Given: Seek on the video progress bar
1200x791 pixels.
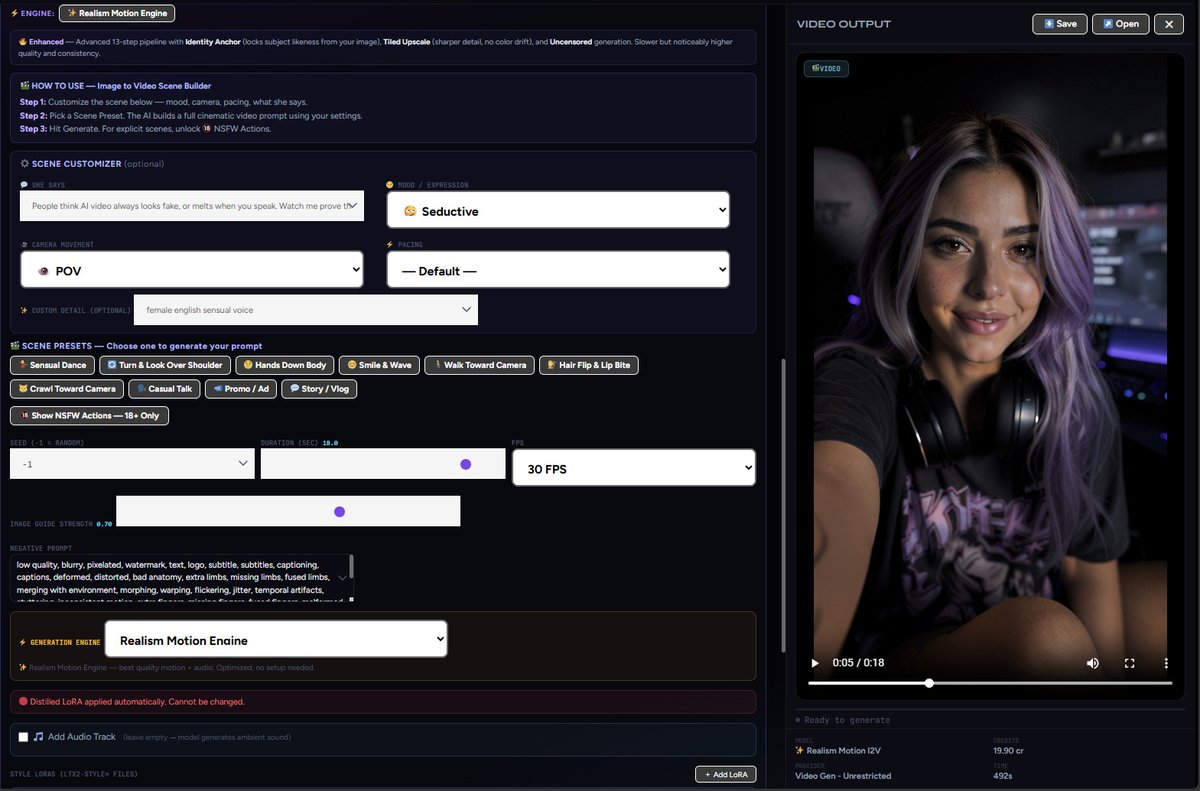Looking at the screenshot, I should 990,683.
